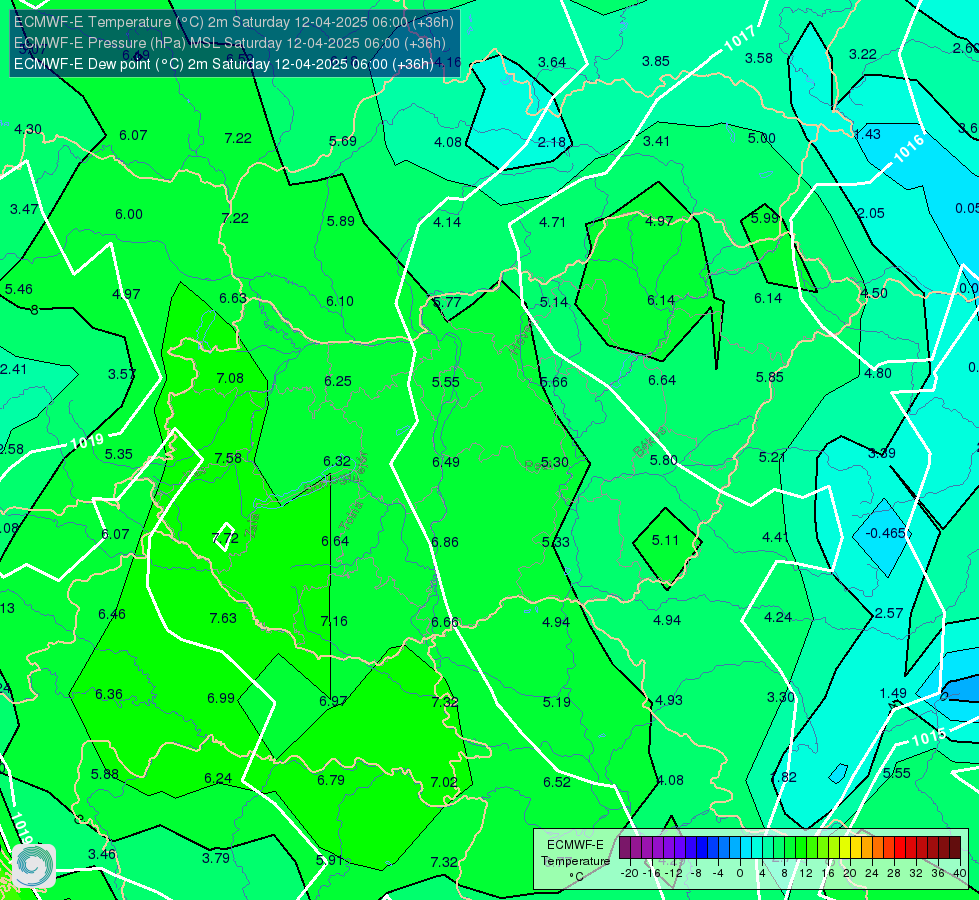Click the grid value 5.80
The image size is (979, 900).
pos(663,460)
